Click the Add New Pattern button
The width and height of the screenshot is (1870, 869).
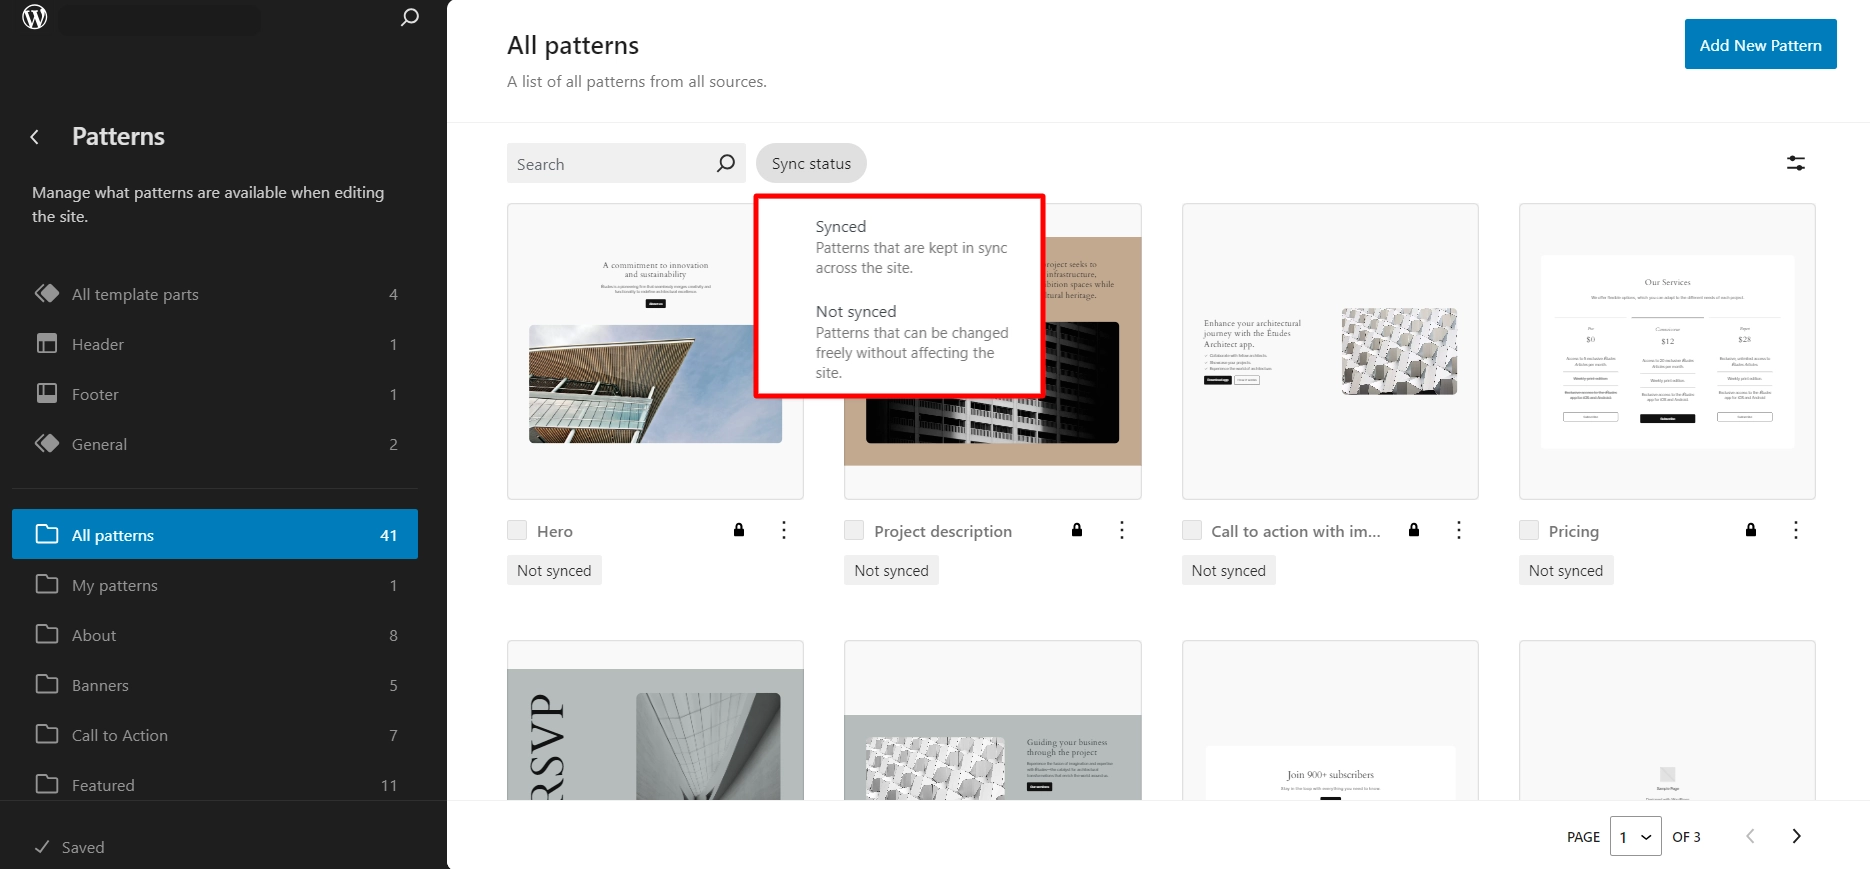click(1760, 44)
